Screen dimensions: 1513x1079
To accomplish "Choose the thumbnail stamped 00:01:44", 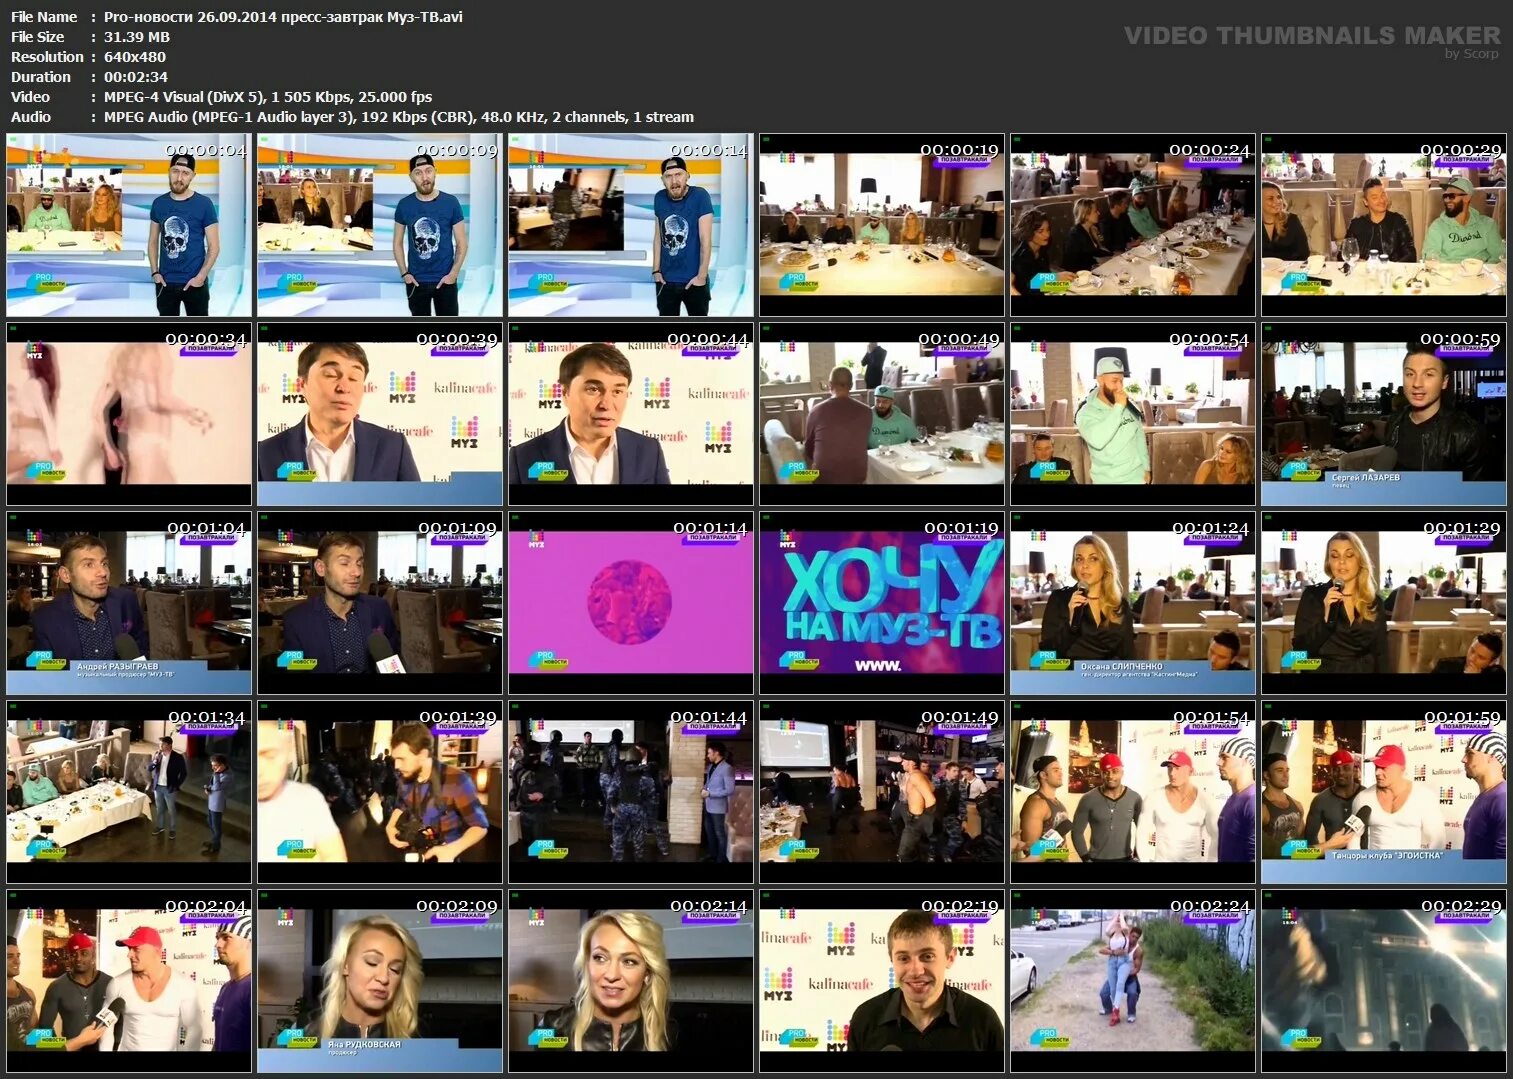I will 631,792.
